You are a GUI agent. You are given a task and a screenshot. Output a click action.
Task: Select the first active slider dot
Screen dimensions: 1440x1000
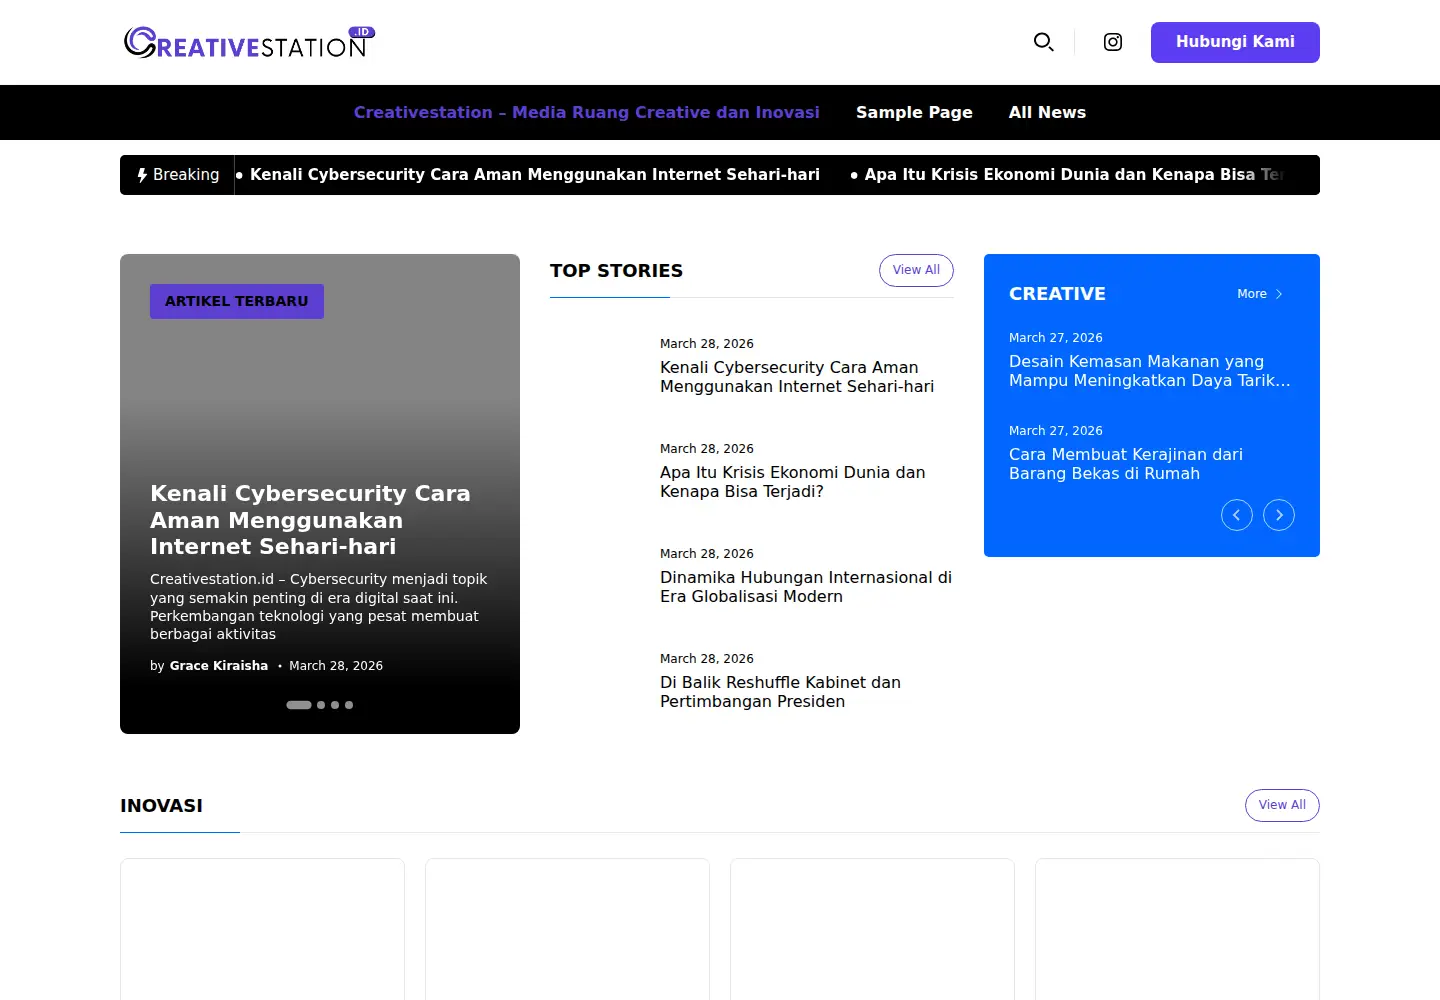point(299,705)
